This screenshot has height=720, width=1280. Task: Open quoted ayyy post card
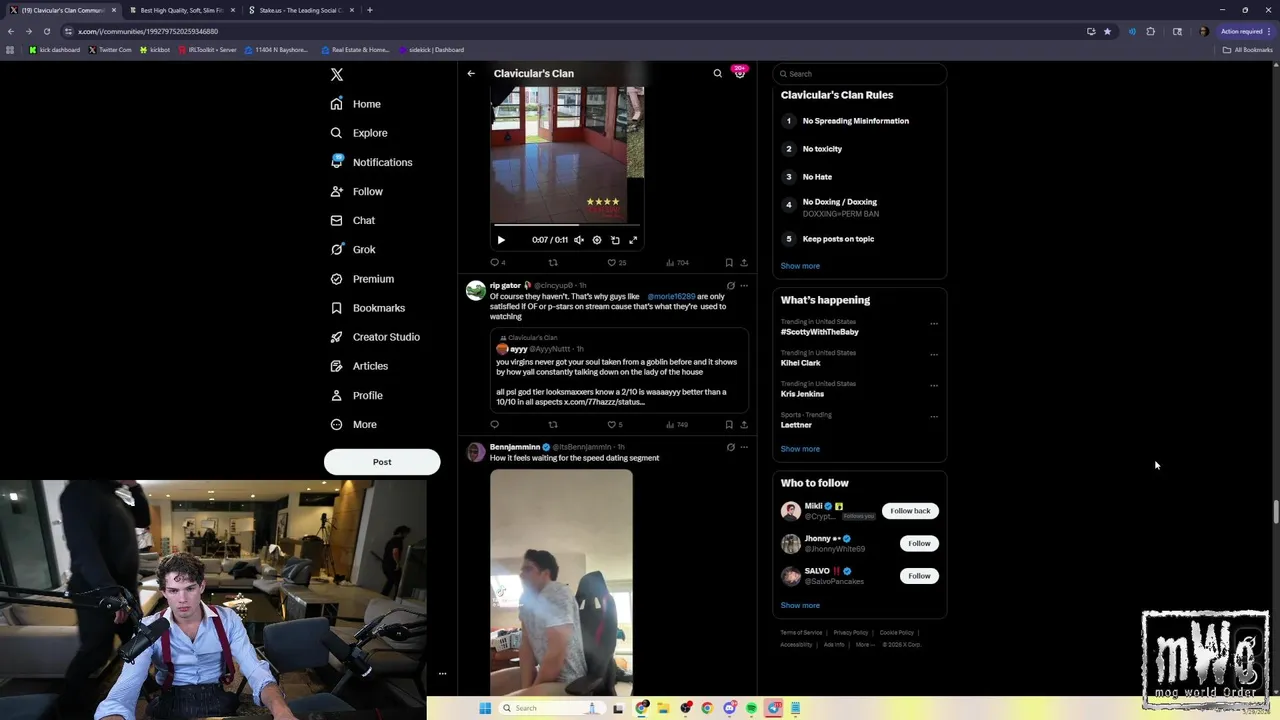619,371
